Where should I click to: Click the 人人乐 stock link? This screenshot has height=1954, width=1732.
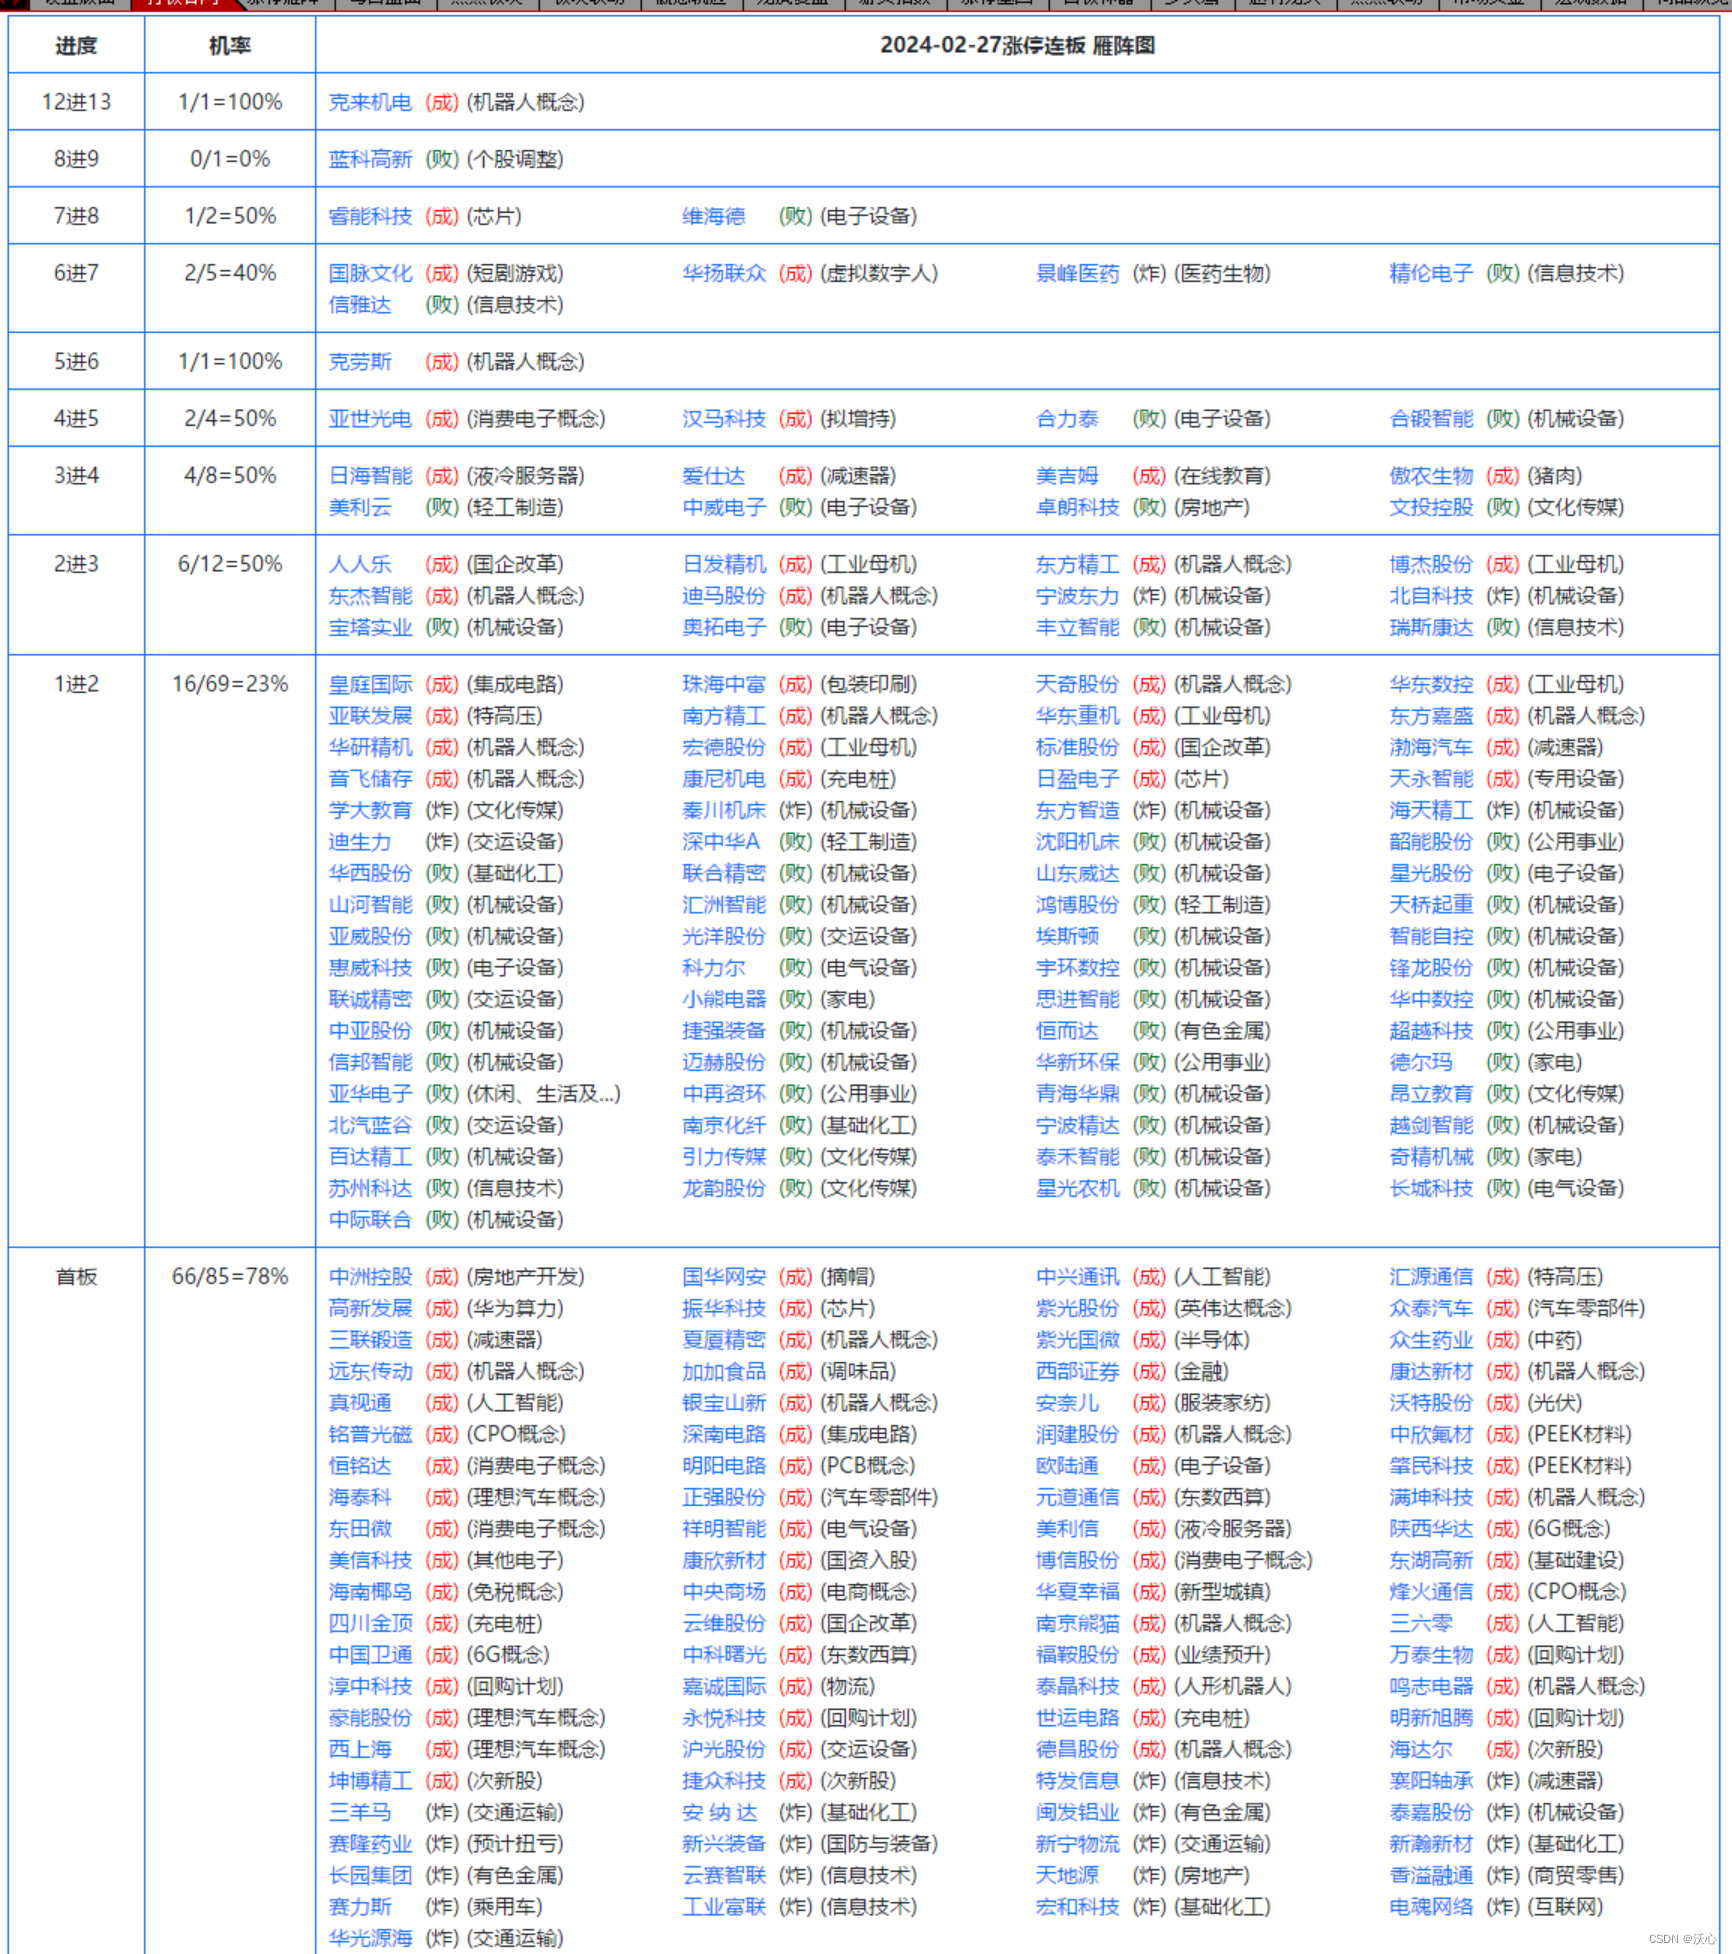pos(360,564)
